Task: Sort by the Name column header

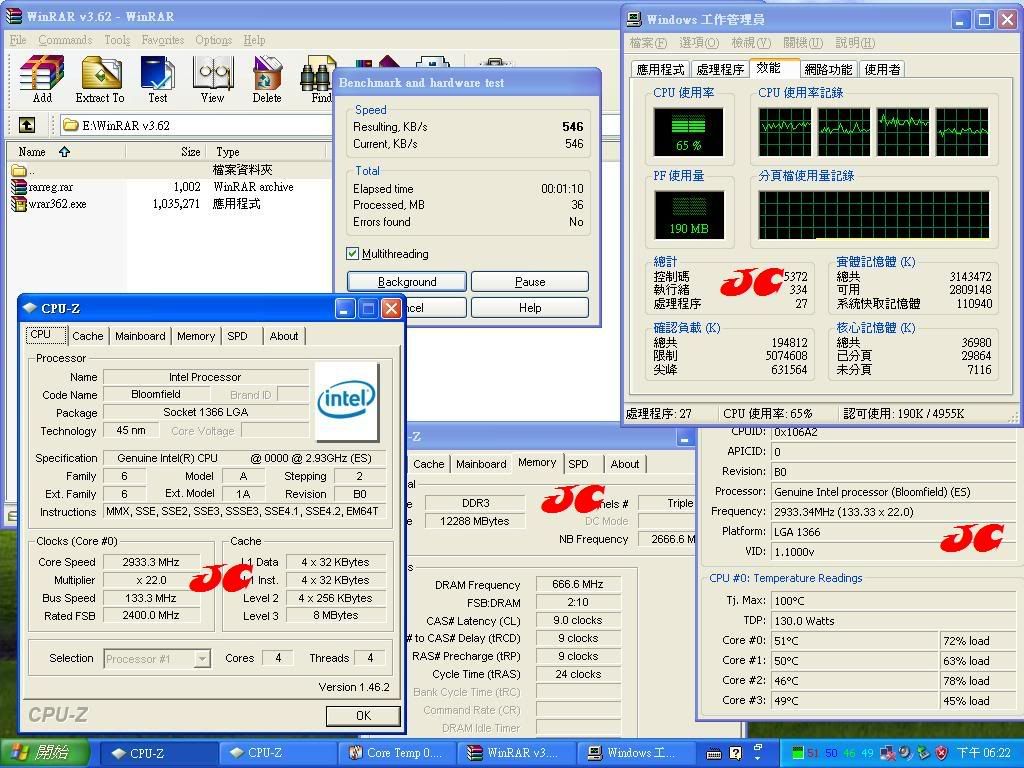Action: [x=65, y=152]
